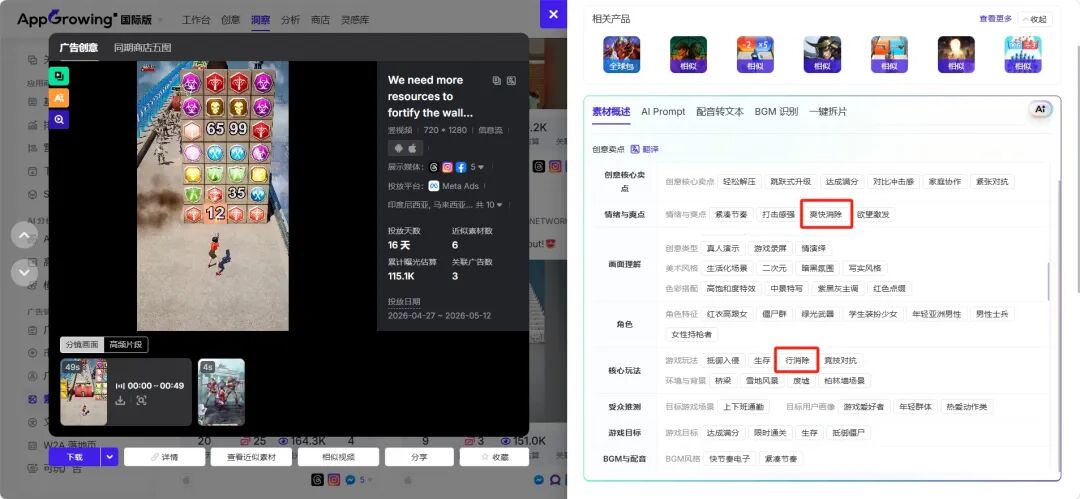Screen dimensions: 1080x499
Task: Select the 限时通关 tag
Action: pos(769,433)
